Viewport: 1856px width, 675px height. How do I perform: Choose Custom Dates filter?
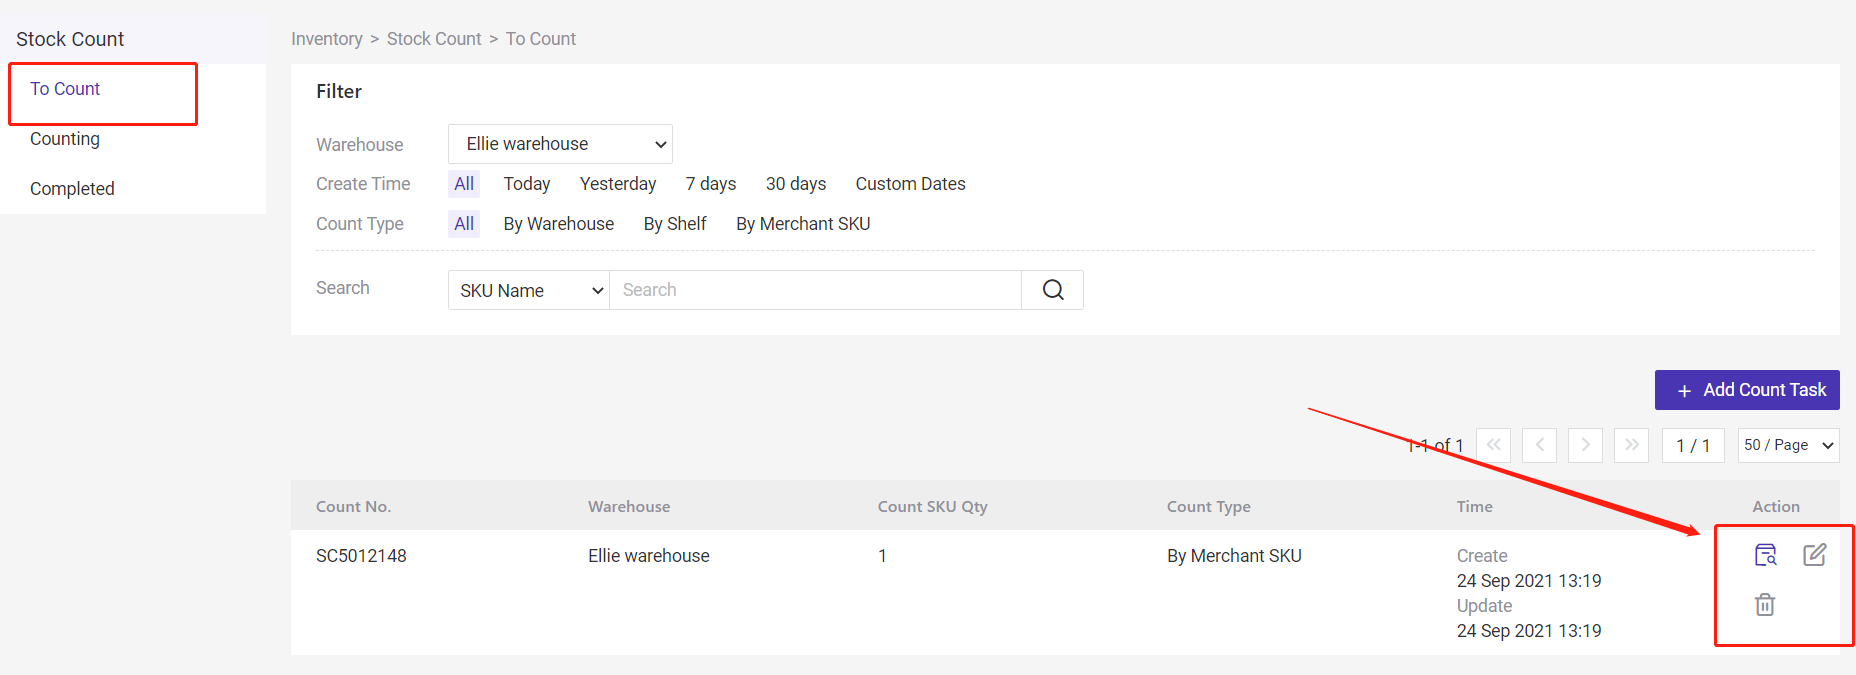(910, 184)
